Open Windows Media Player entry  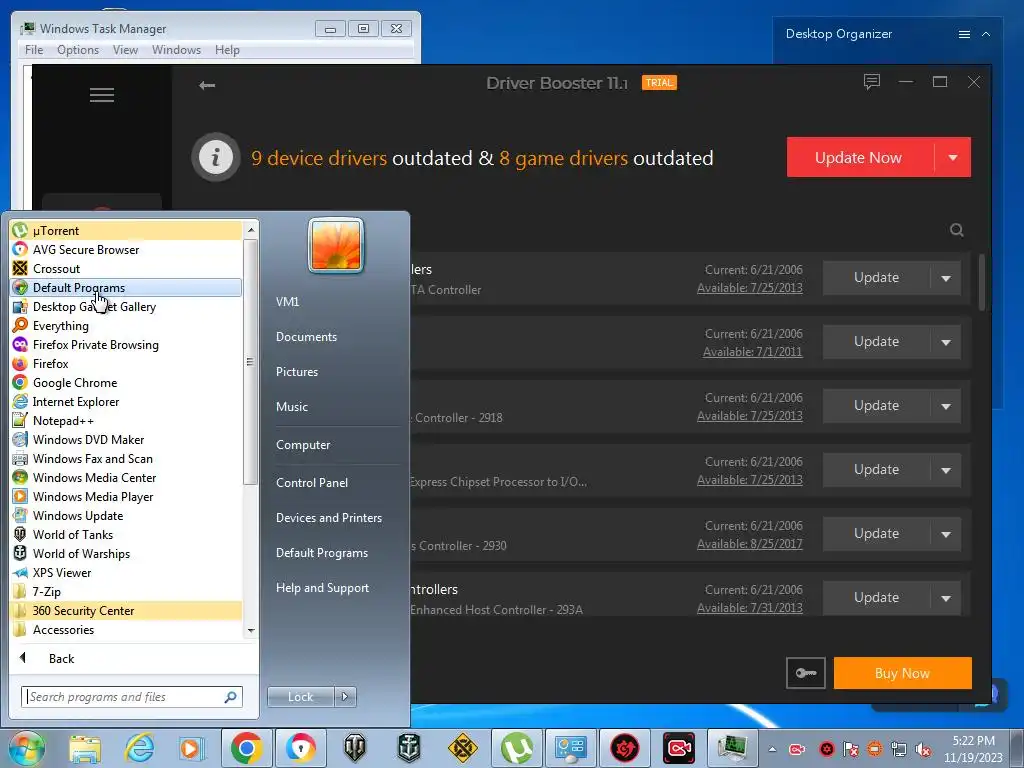tap(126, 496)
